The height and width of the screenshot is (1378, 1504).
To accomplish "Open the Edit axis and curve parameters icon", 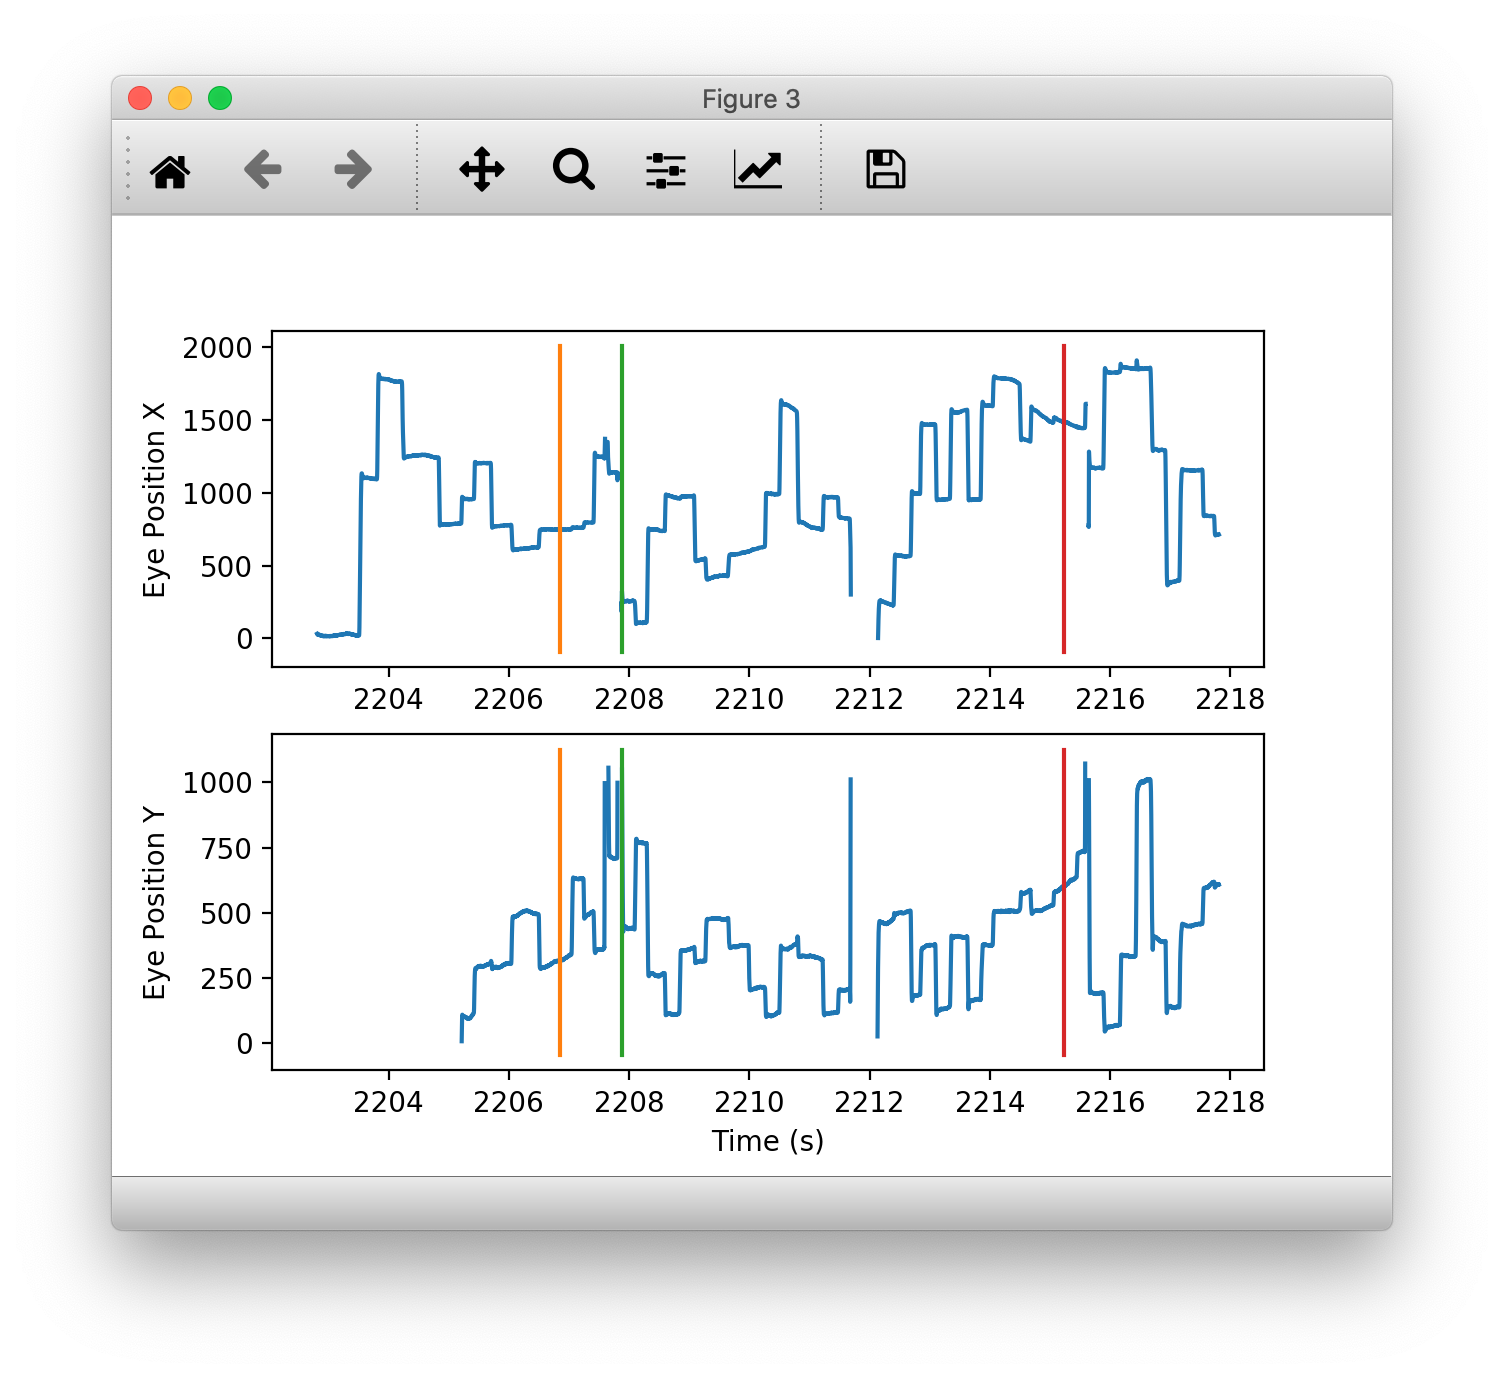I will point(758,170).
